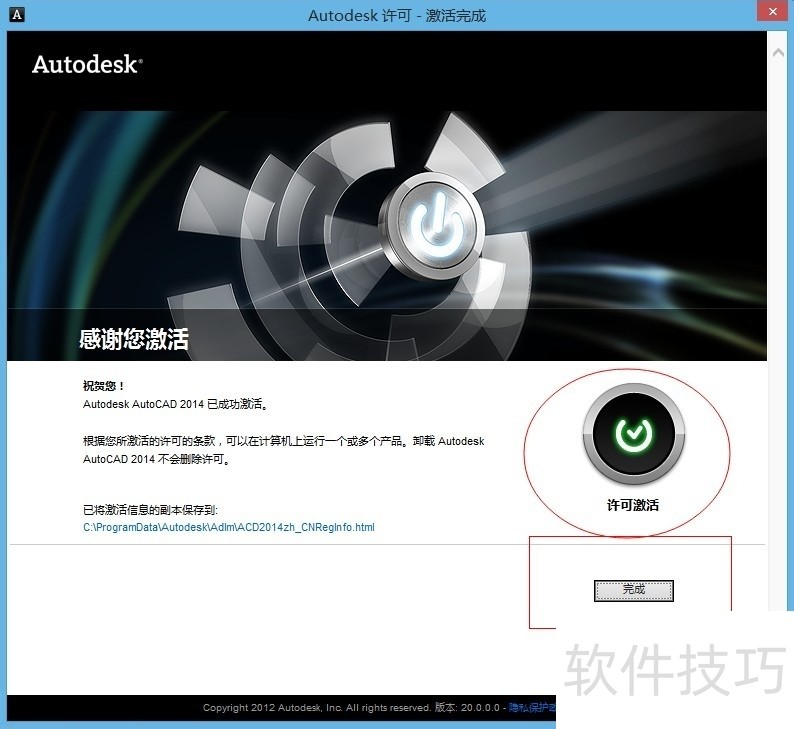
Task: Open the privacy policy link in the footer
Action: tap(532, 707)
